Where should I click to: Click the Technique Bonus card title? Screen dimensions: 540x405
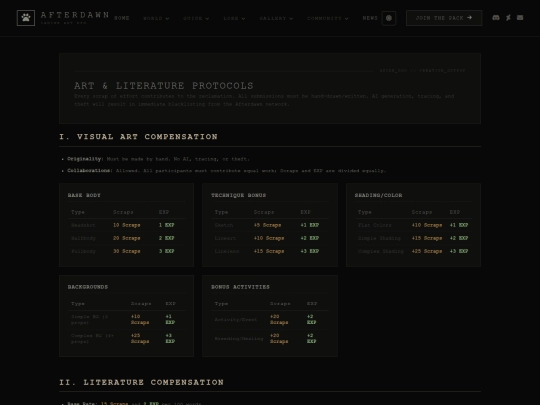pos(238,195)
